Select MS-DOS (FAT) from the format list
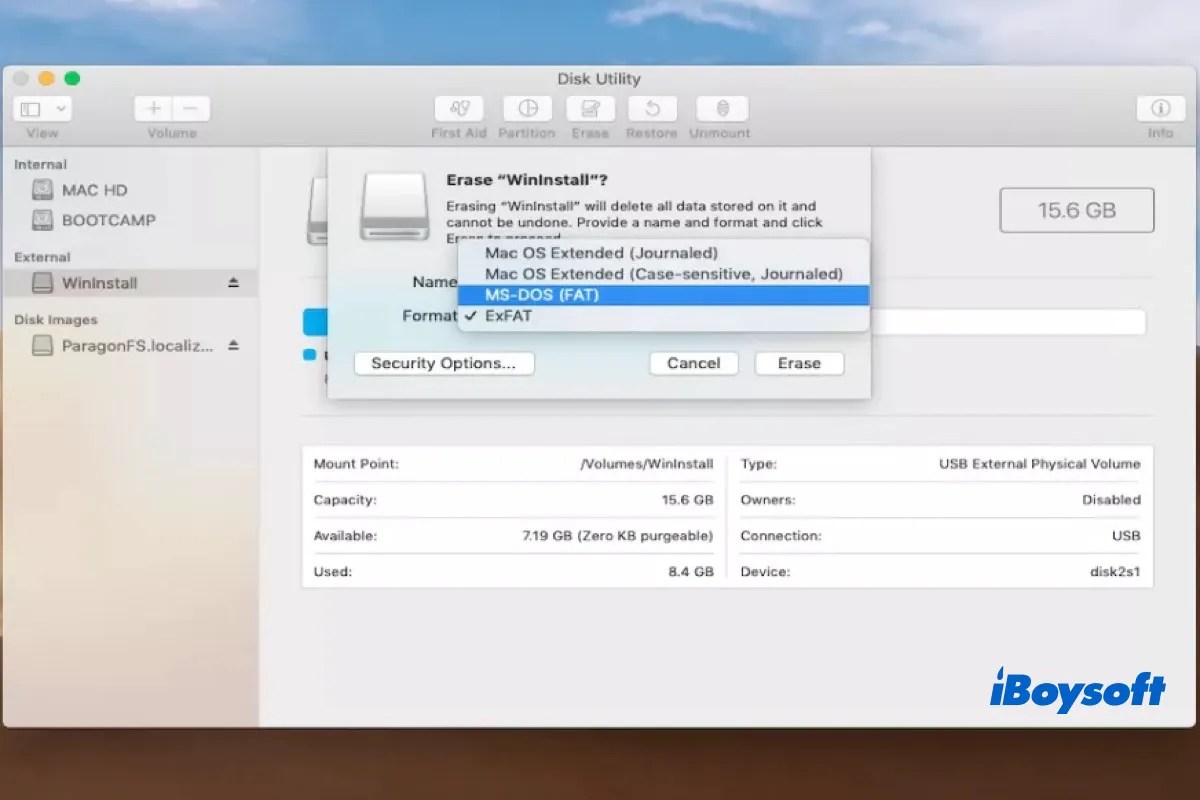The width and height of the screenshot is (1200, 800). (541, 295)
